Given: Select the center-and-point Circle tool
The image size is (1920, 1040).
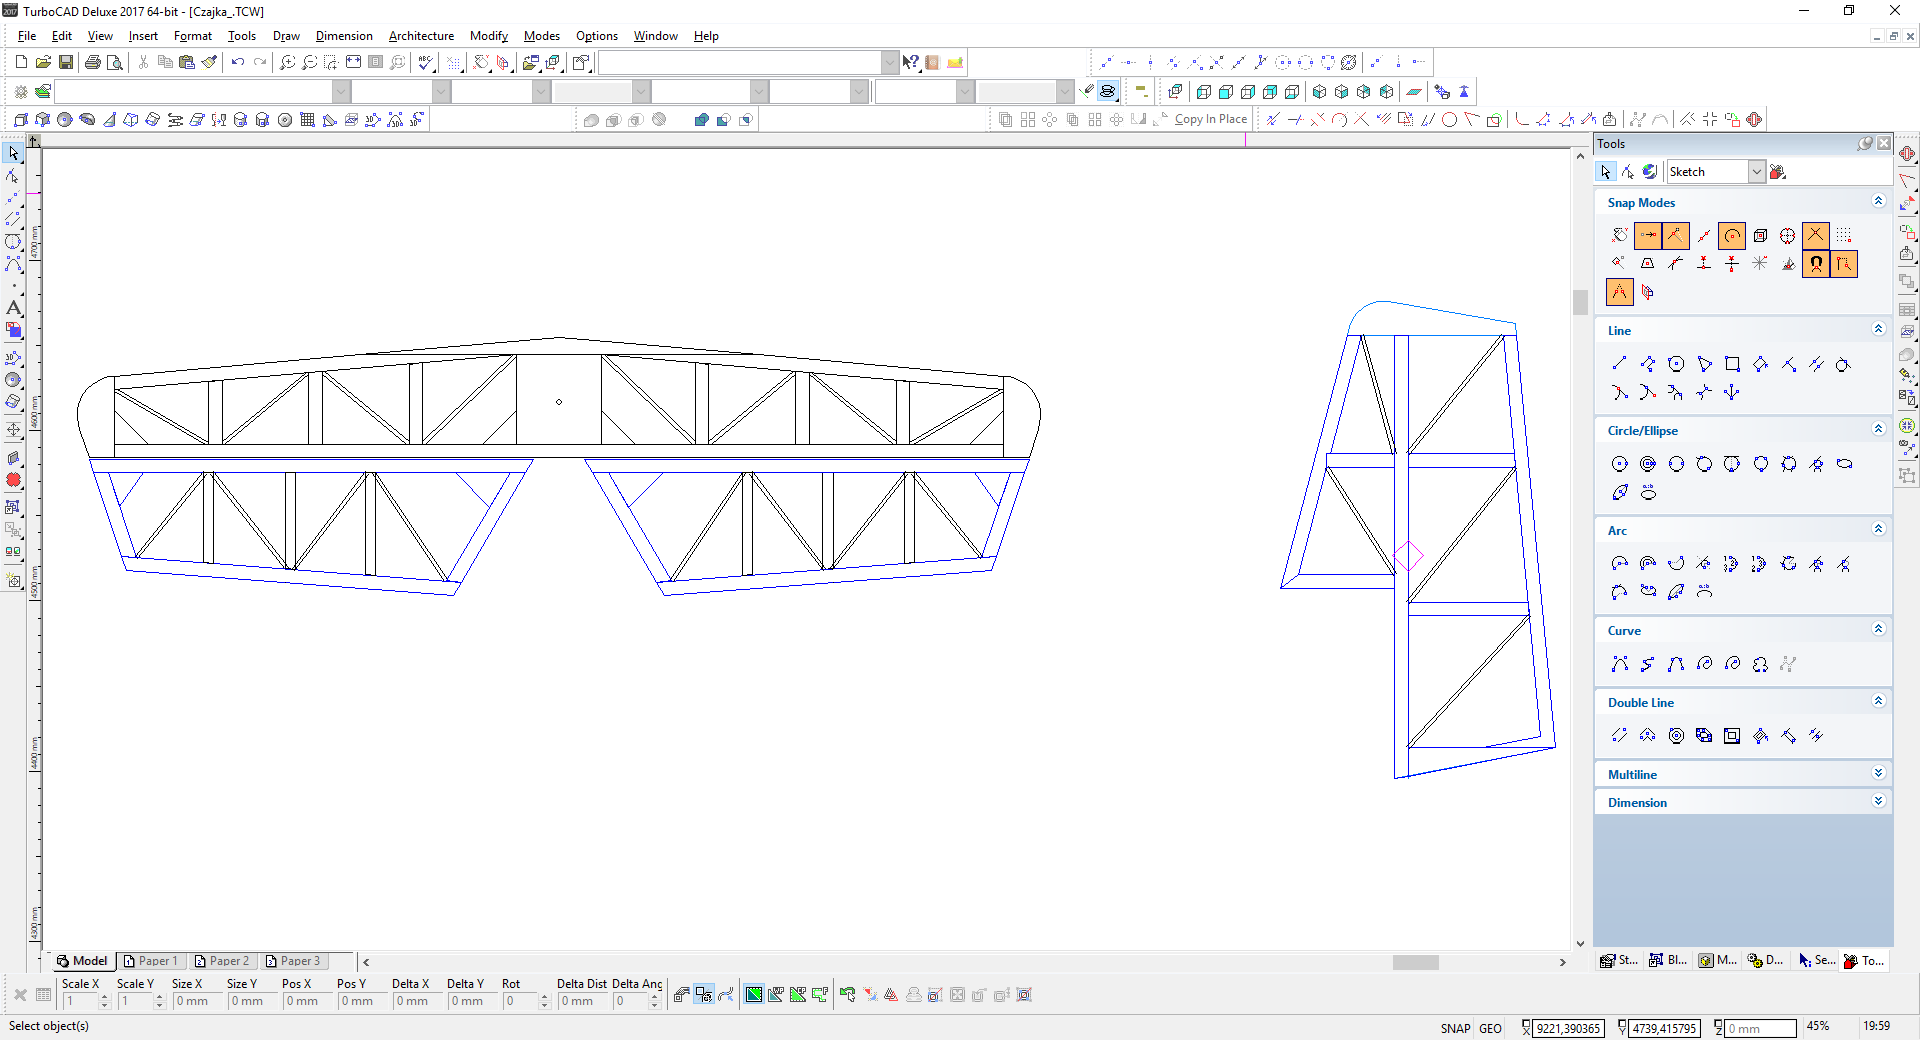Looking at the screenshot, I should [1619, 464].
